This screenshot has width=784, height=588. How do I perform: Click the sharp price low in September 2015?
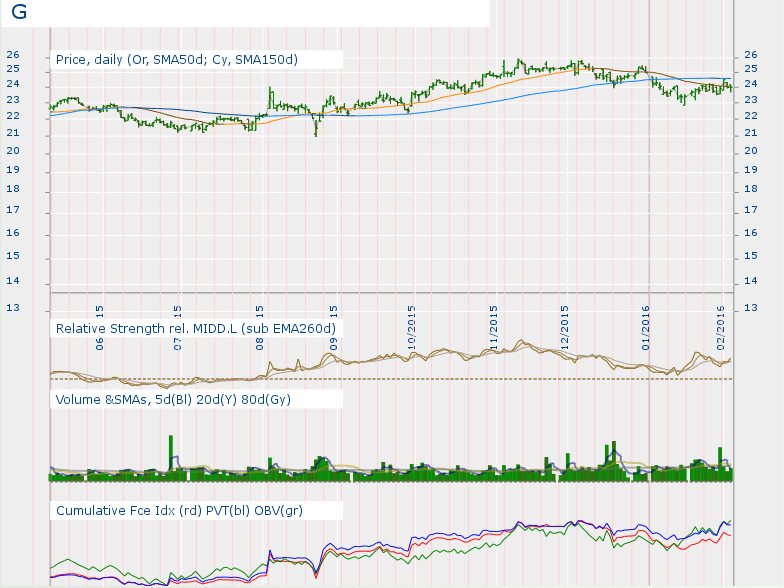pos(316,132)
